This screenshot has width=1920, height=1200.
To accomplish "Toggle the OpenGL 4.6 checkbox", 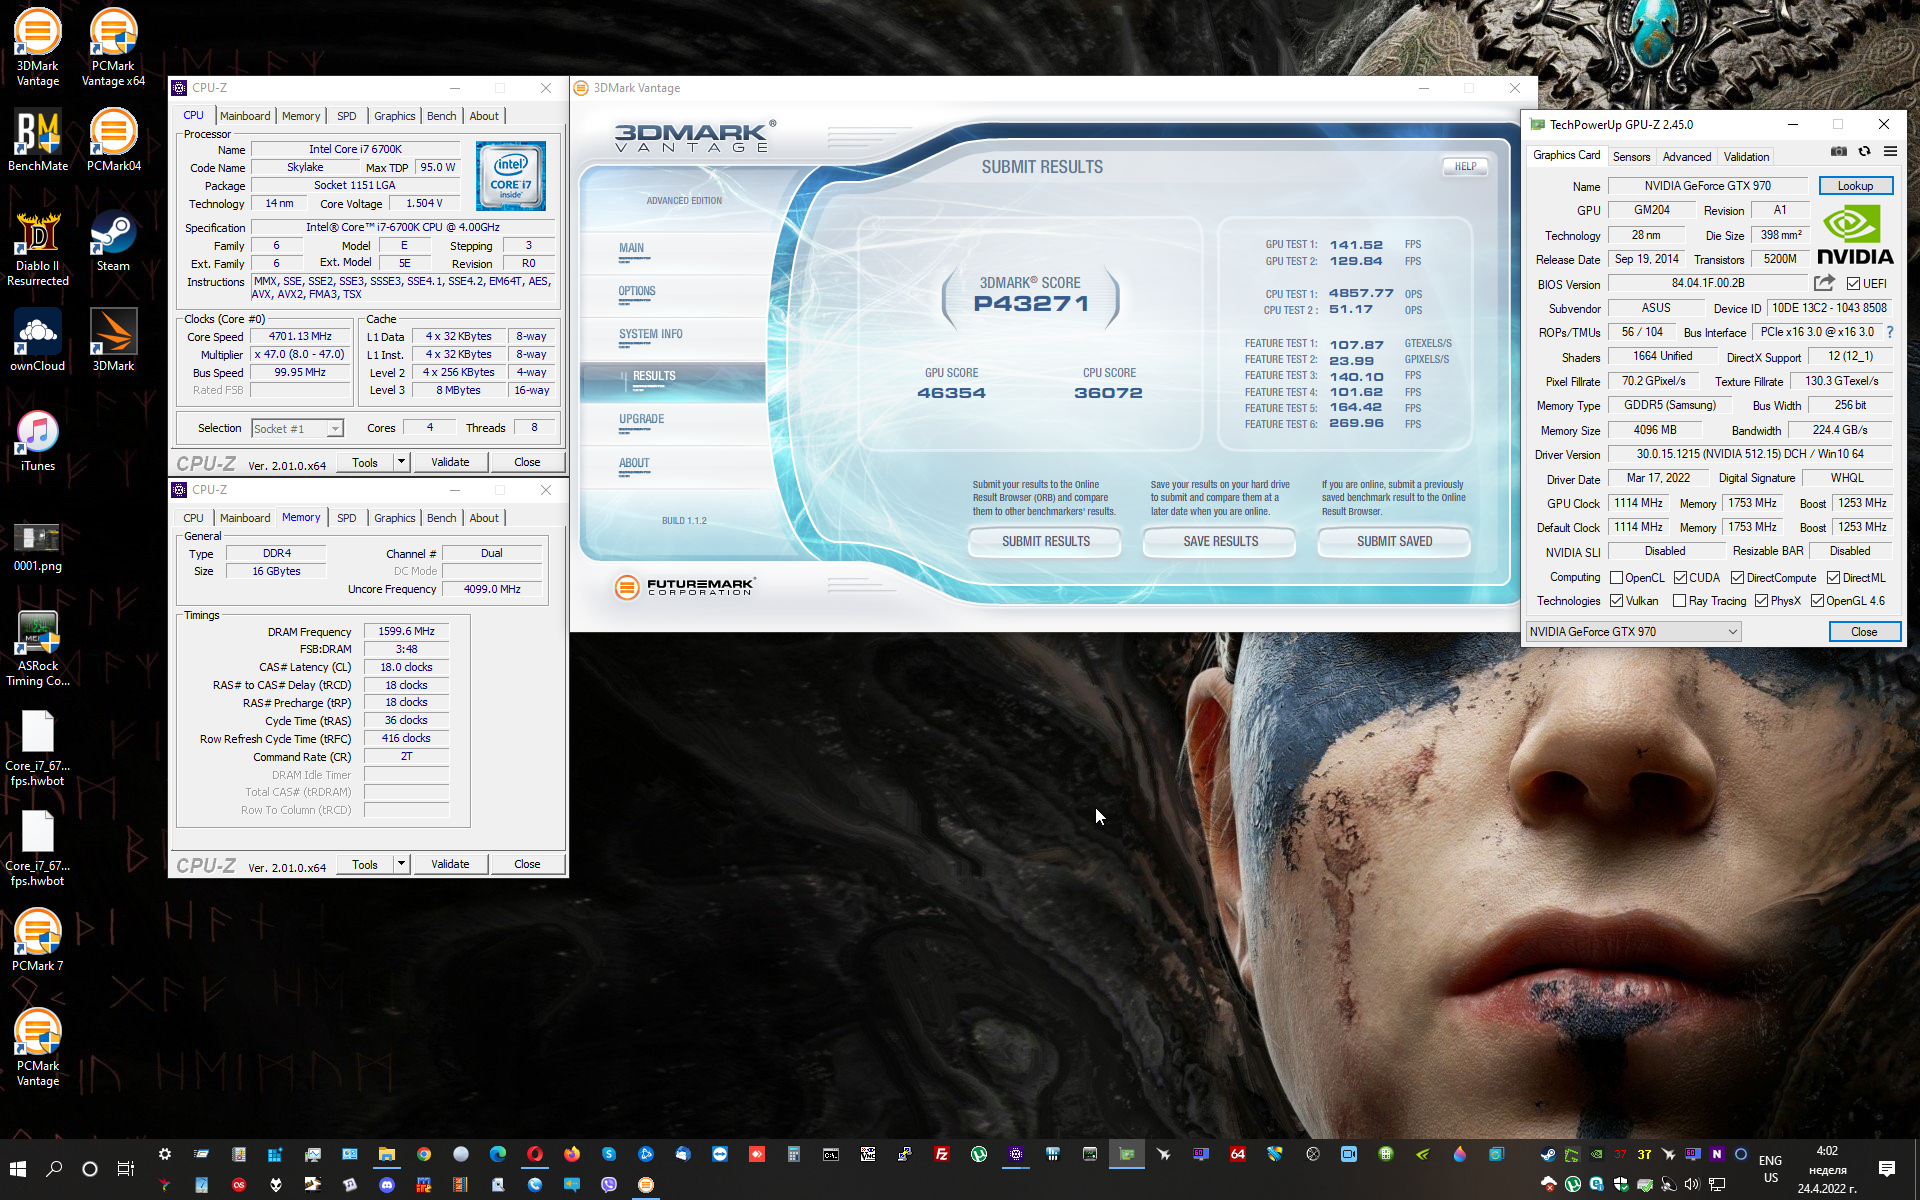I will (x=1818, y=601).
